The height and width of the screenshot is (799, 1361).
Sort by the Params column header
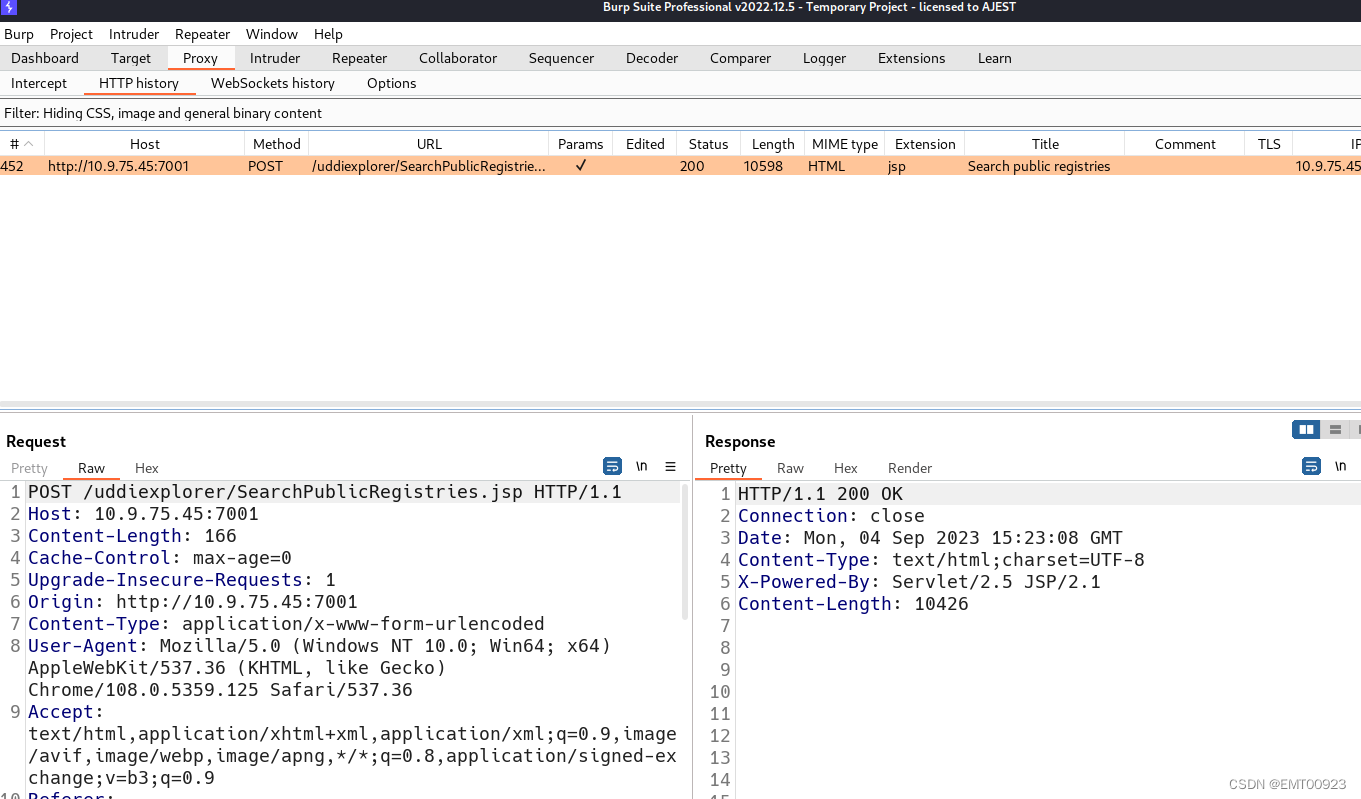(x=580, y=144)
